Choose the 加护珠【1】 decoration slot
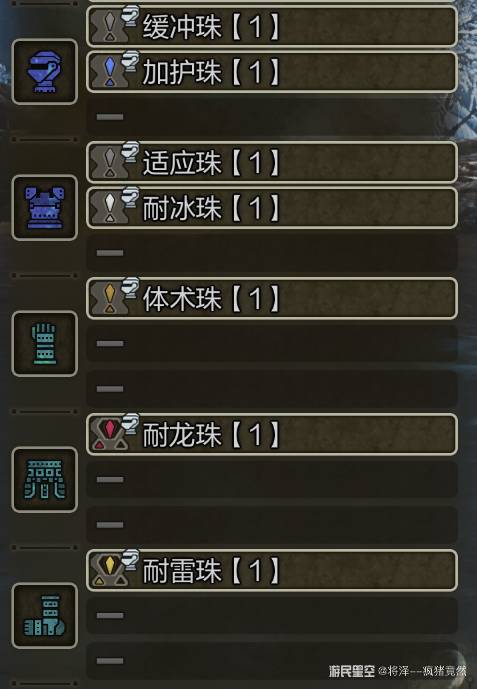The image size is (477, 689). click(x=272, y=72)
